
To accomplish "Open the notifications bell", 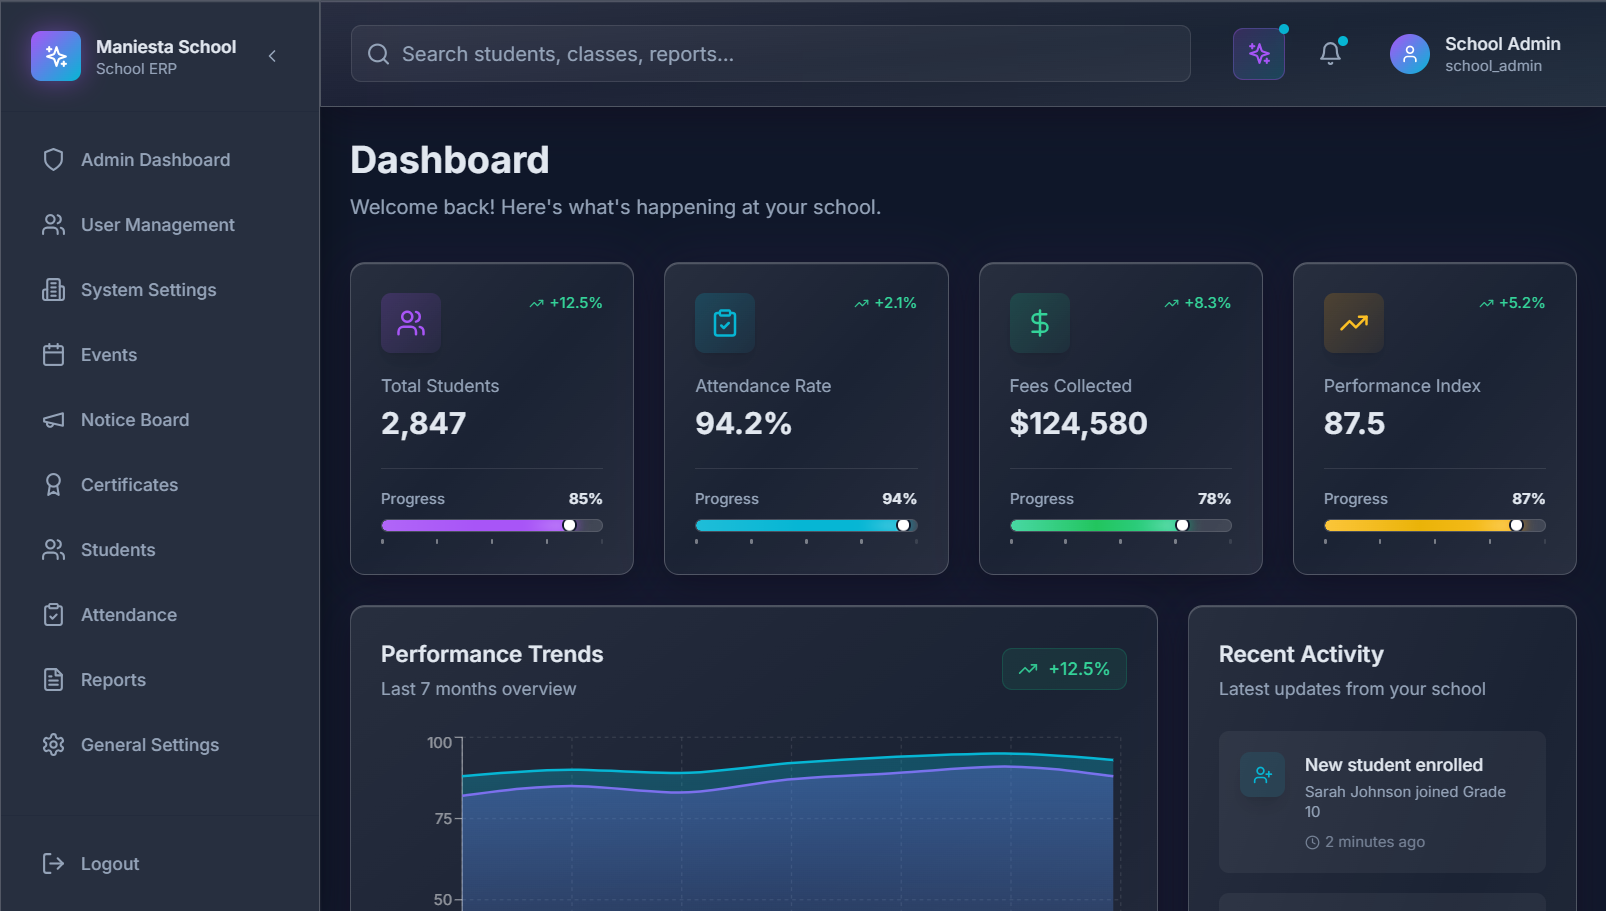I will click(x=1330, y=54).
